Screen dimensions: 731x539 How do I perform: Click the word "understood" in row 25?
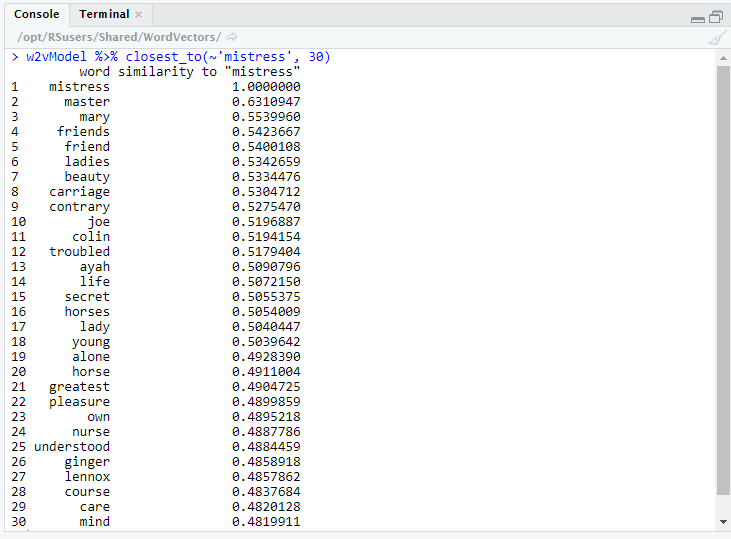(x=72, y=447)
